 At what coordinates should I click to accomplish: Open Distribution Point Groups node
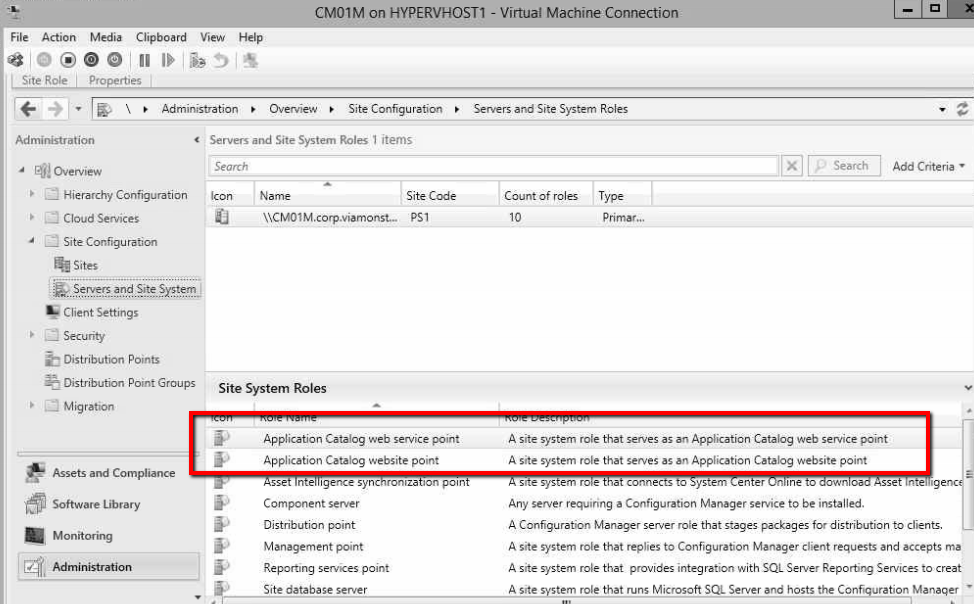pos(129,383)
